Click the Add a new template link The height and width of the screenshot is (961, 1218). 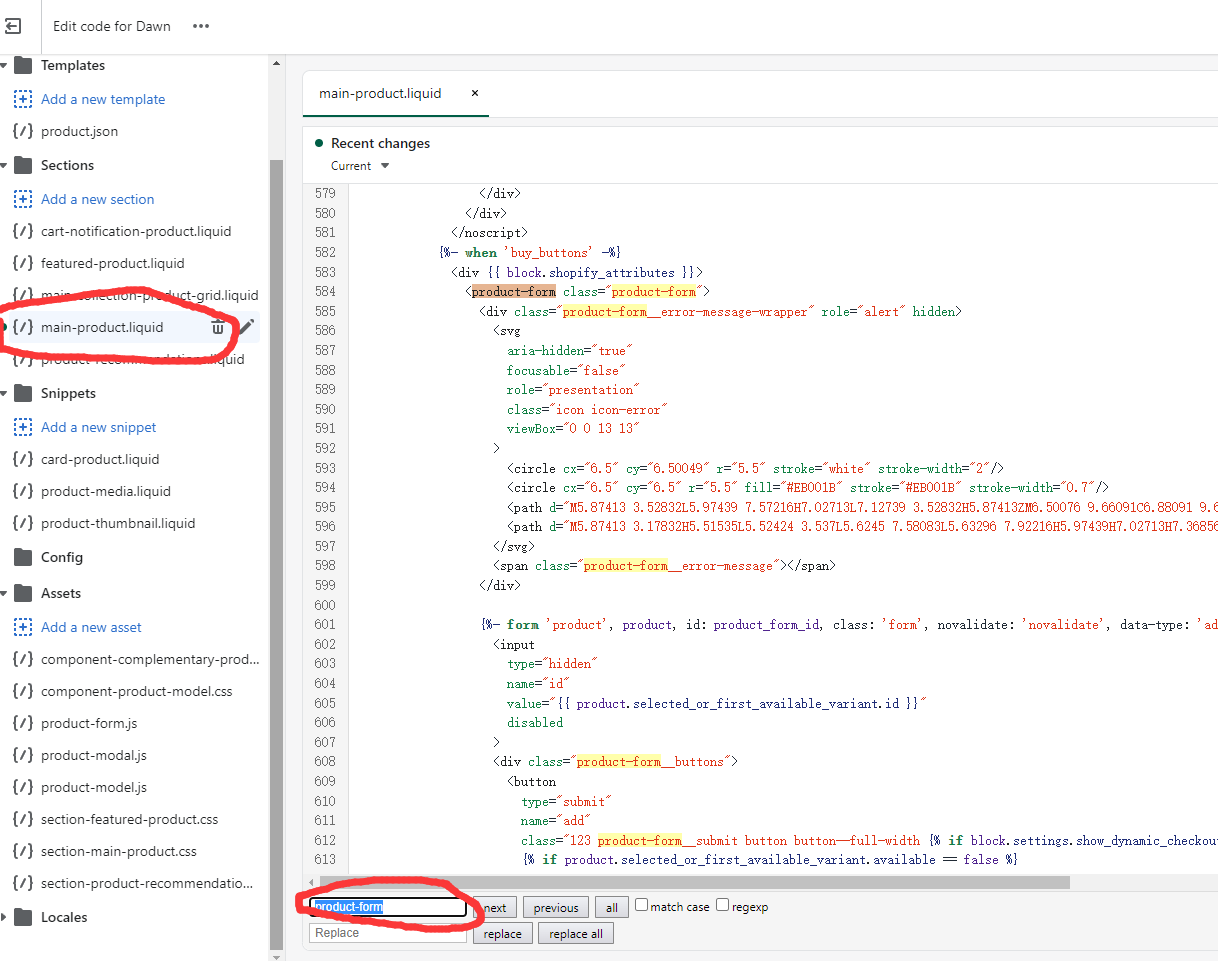coord(103,99)
